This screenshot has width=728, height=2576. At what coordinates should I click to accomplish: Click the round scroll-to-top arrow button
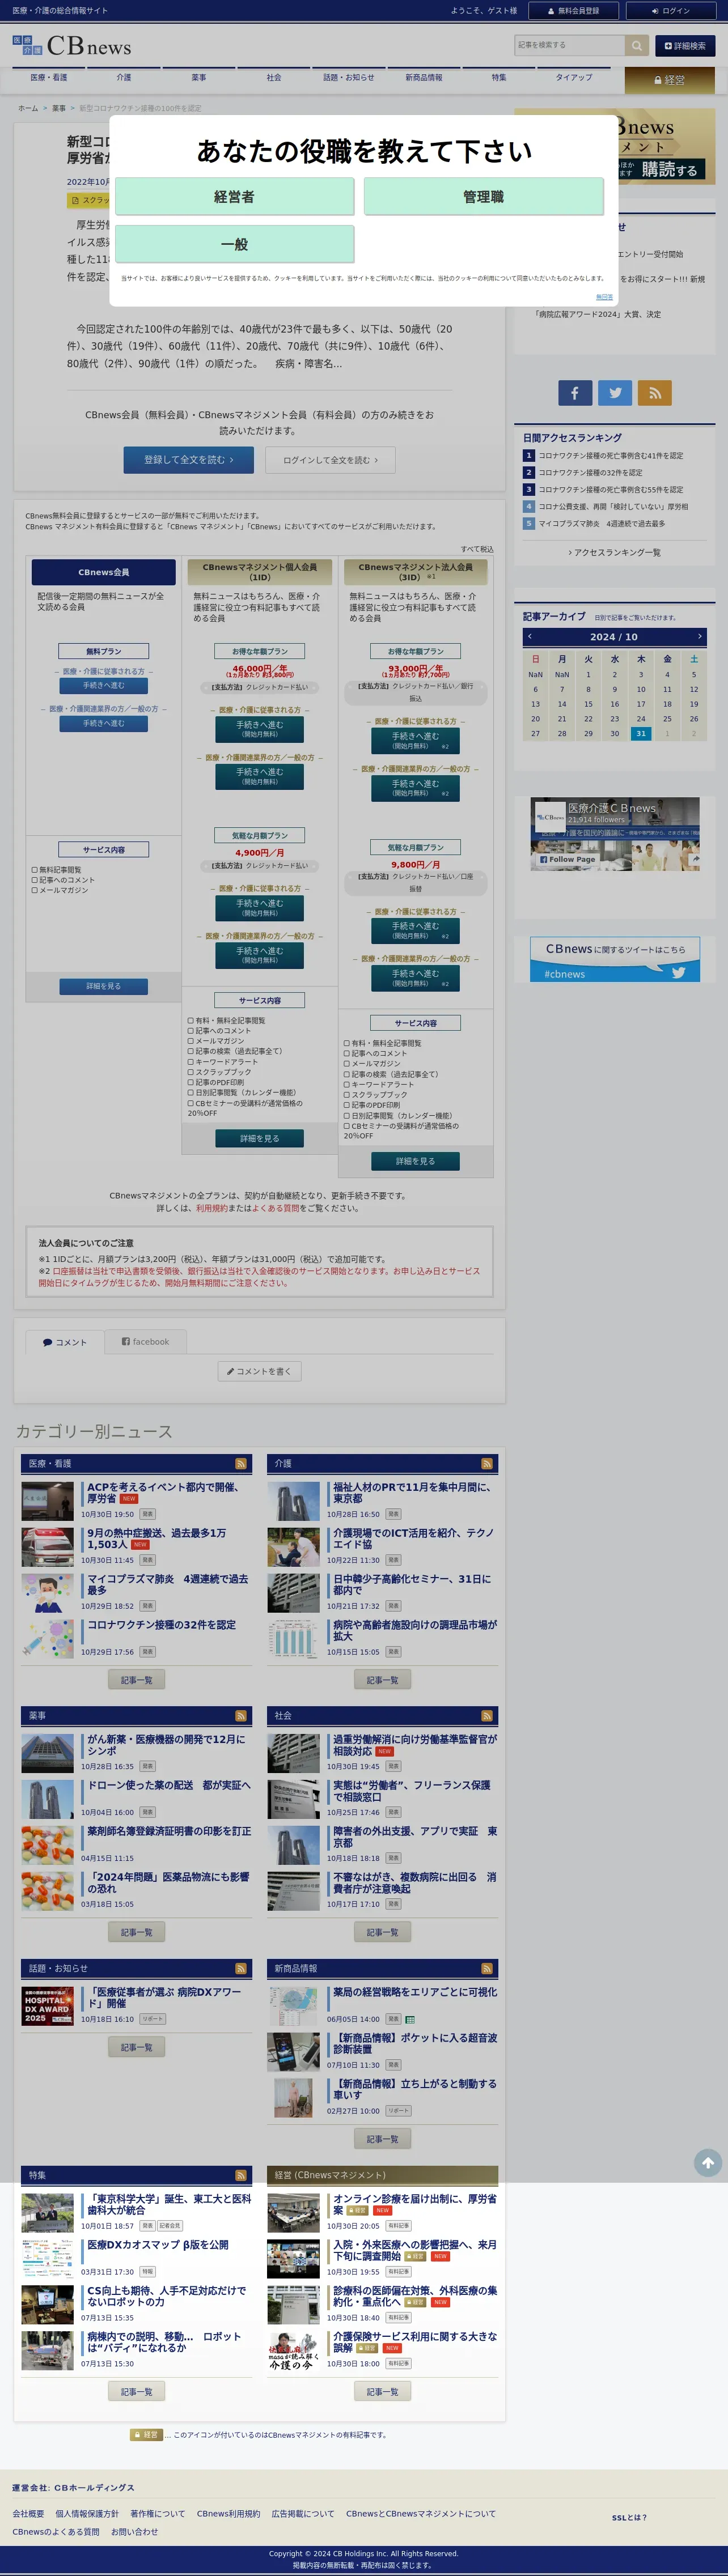click(x=708, y=2162)
